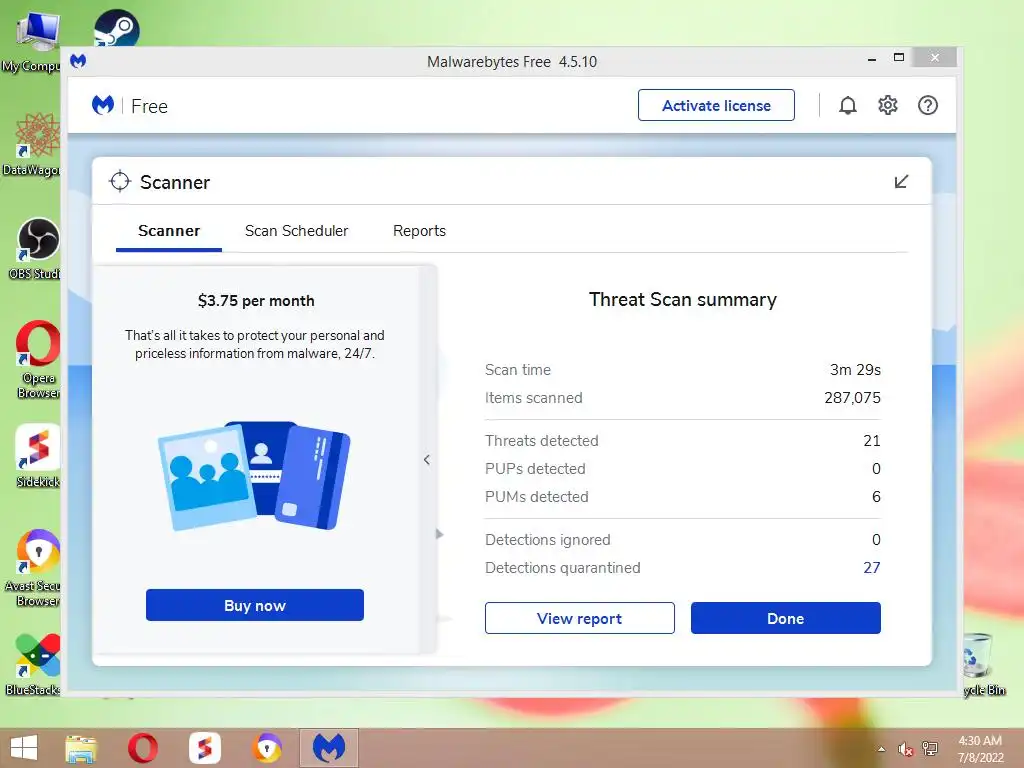The width and height of the screenshot is (1024, 768).
Task: Select the My Computer desktop icon
Action: (x=31, y=40)
